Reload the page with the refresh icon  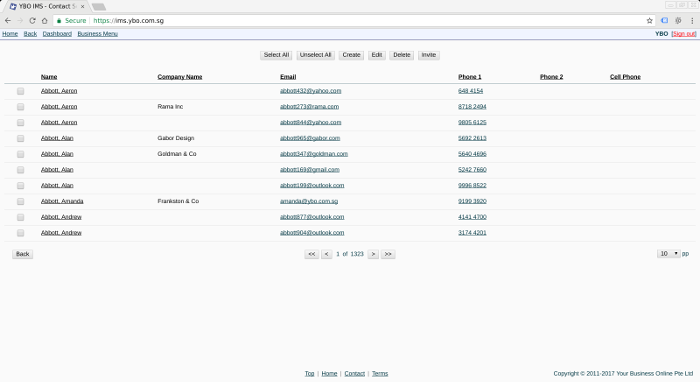pos(32,21)
